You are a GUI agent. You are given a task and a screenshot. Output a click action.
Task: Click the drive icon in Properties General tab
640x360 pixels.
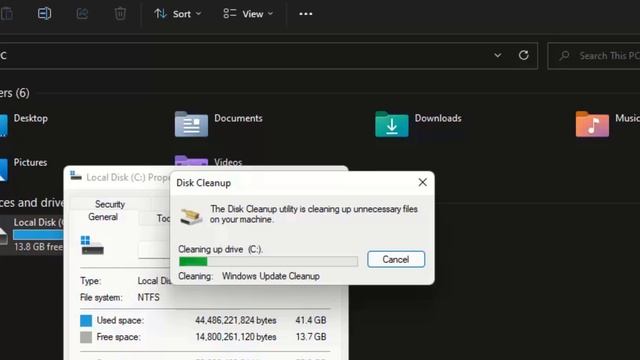click(x=92, y=245)
